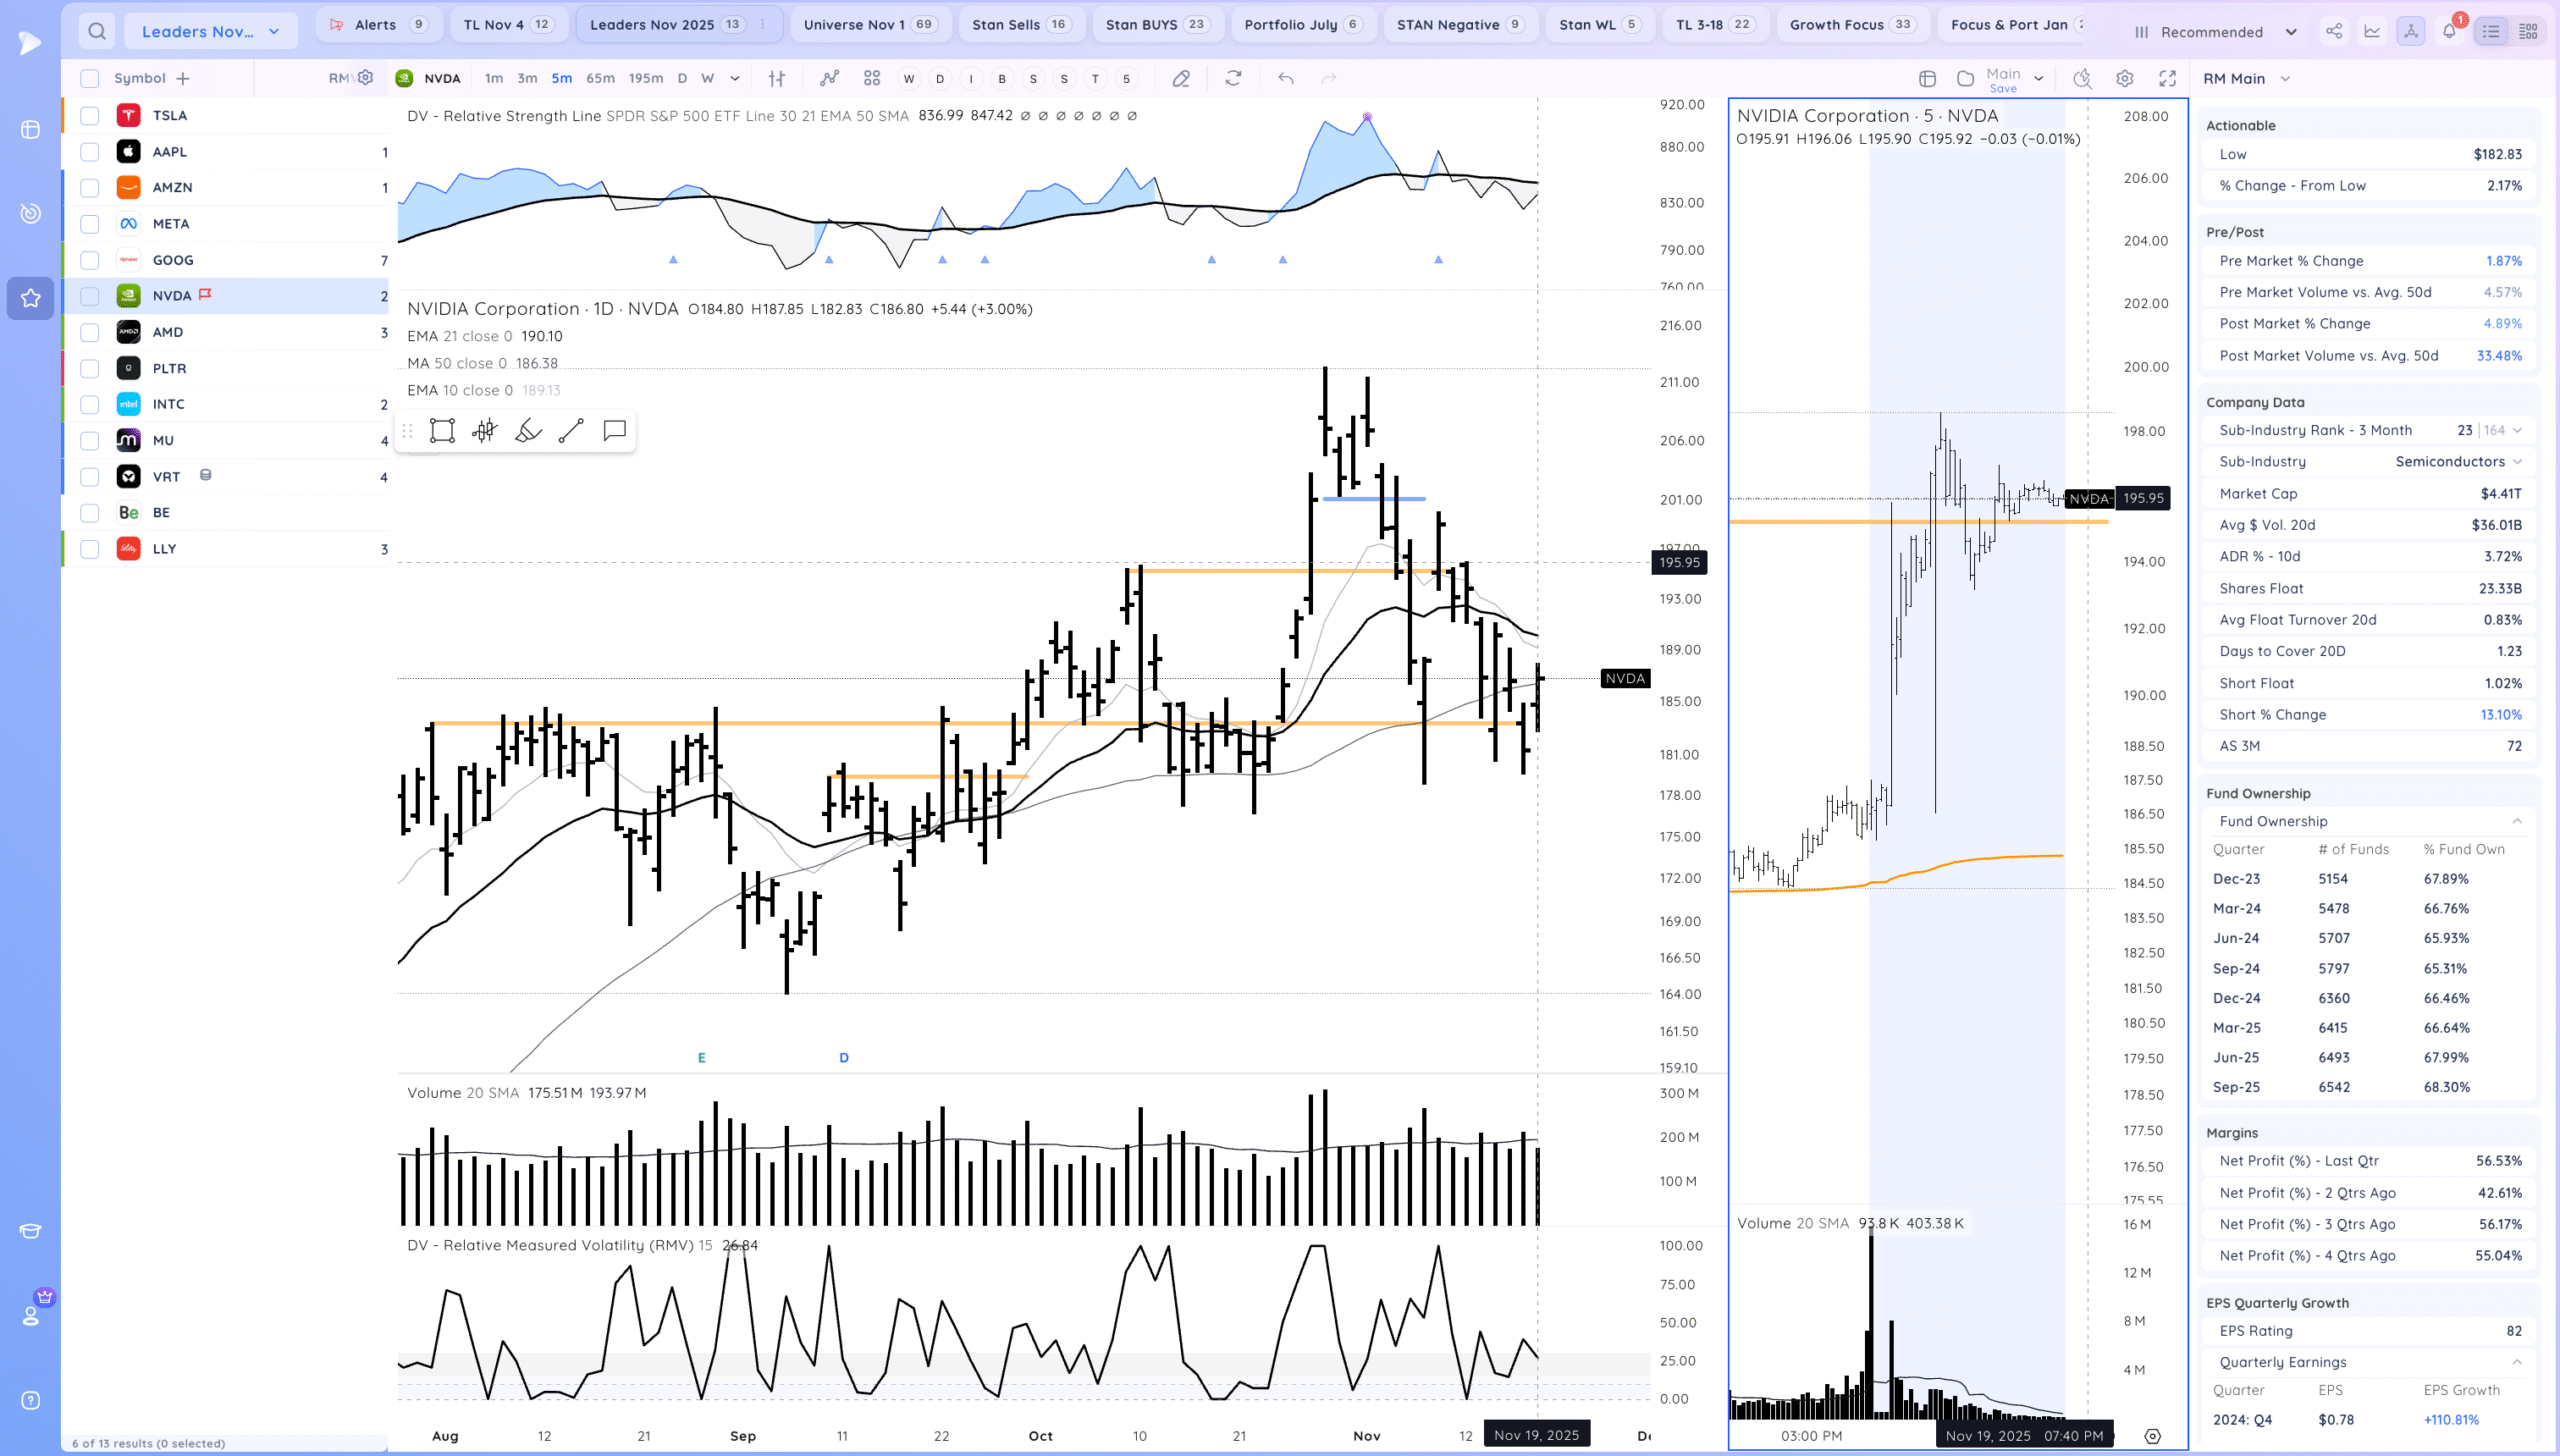Viewport: 2560px width, 1456px height.
Task: Select the 65m timeframe button
Action: click(600, 78)
